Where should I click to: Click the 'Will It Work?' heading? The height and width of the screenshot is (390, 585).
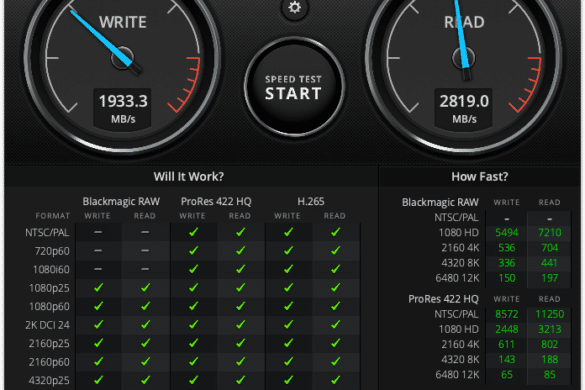click(x=189, y=177)
